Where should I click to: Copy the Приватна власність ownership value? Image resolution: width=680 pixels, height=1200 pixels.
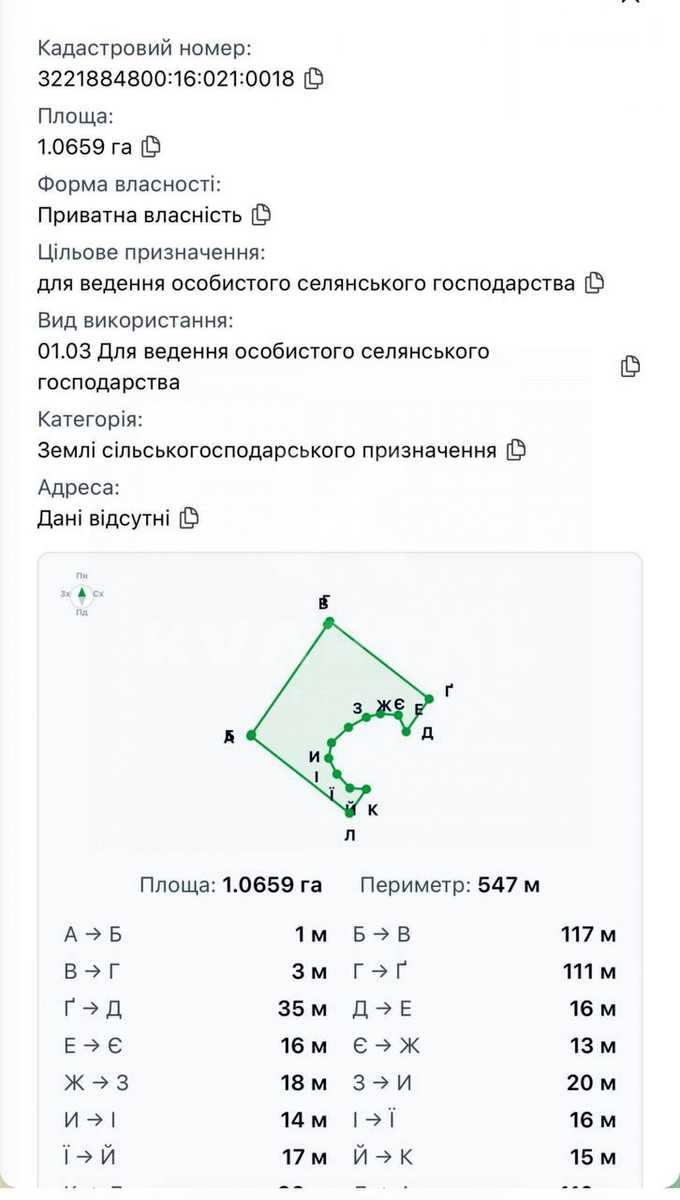coord(261,214)
